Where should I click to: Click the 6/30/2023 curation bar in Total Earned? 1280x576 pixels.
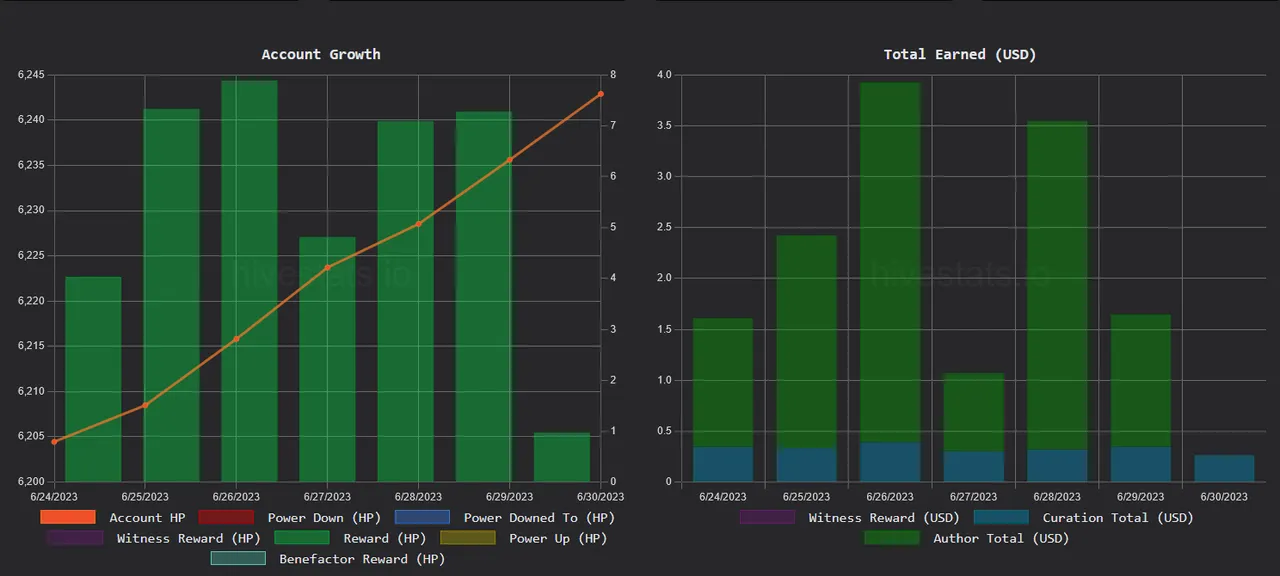tap(1224, 468)
